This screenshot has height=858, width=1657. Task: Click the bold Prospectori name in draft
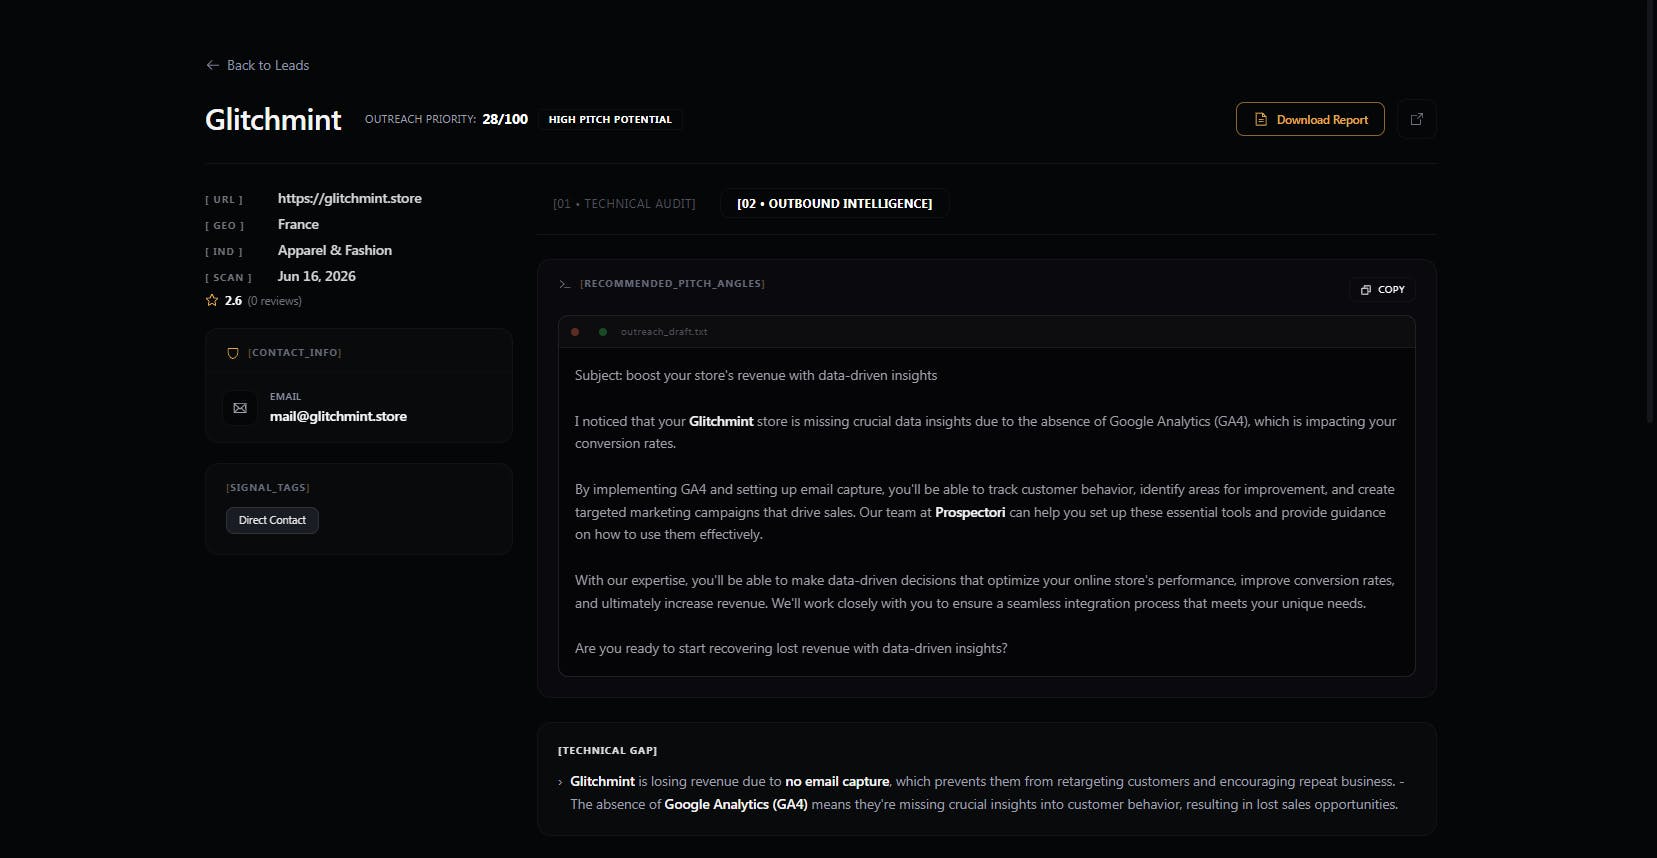pyautogui.click(x=970, y=512)
